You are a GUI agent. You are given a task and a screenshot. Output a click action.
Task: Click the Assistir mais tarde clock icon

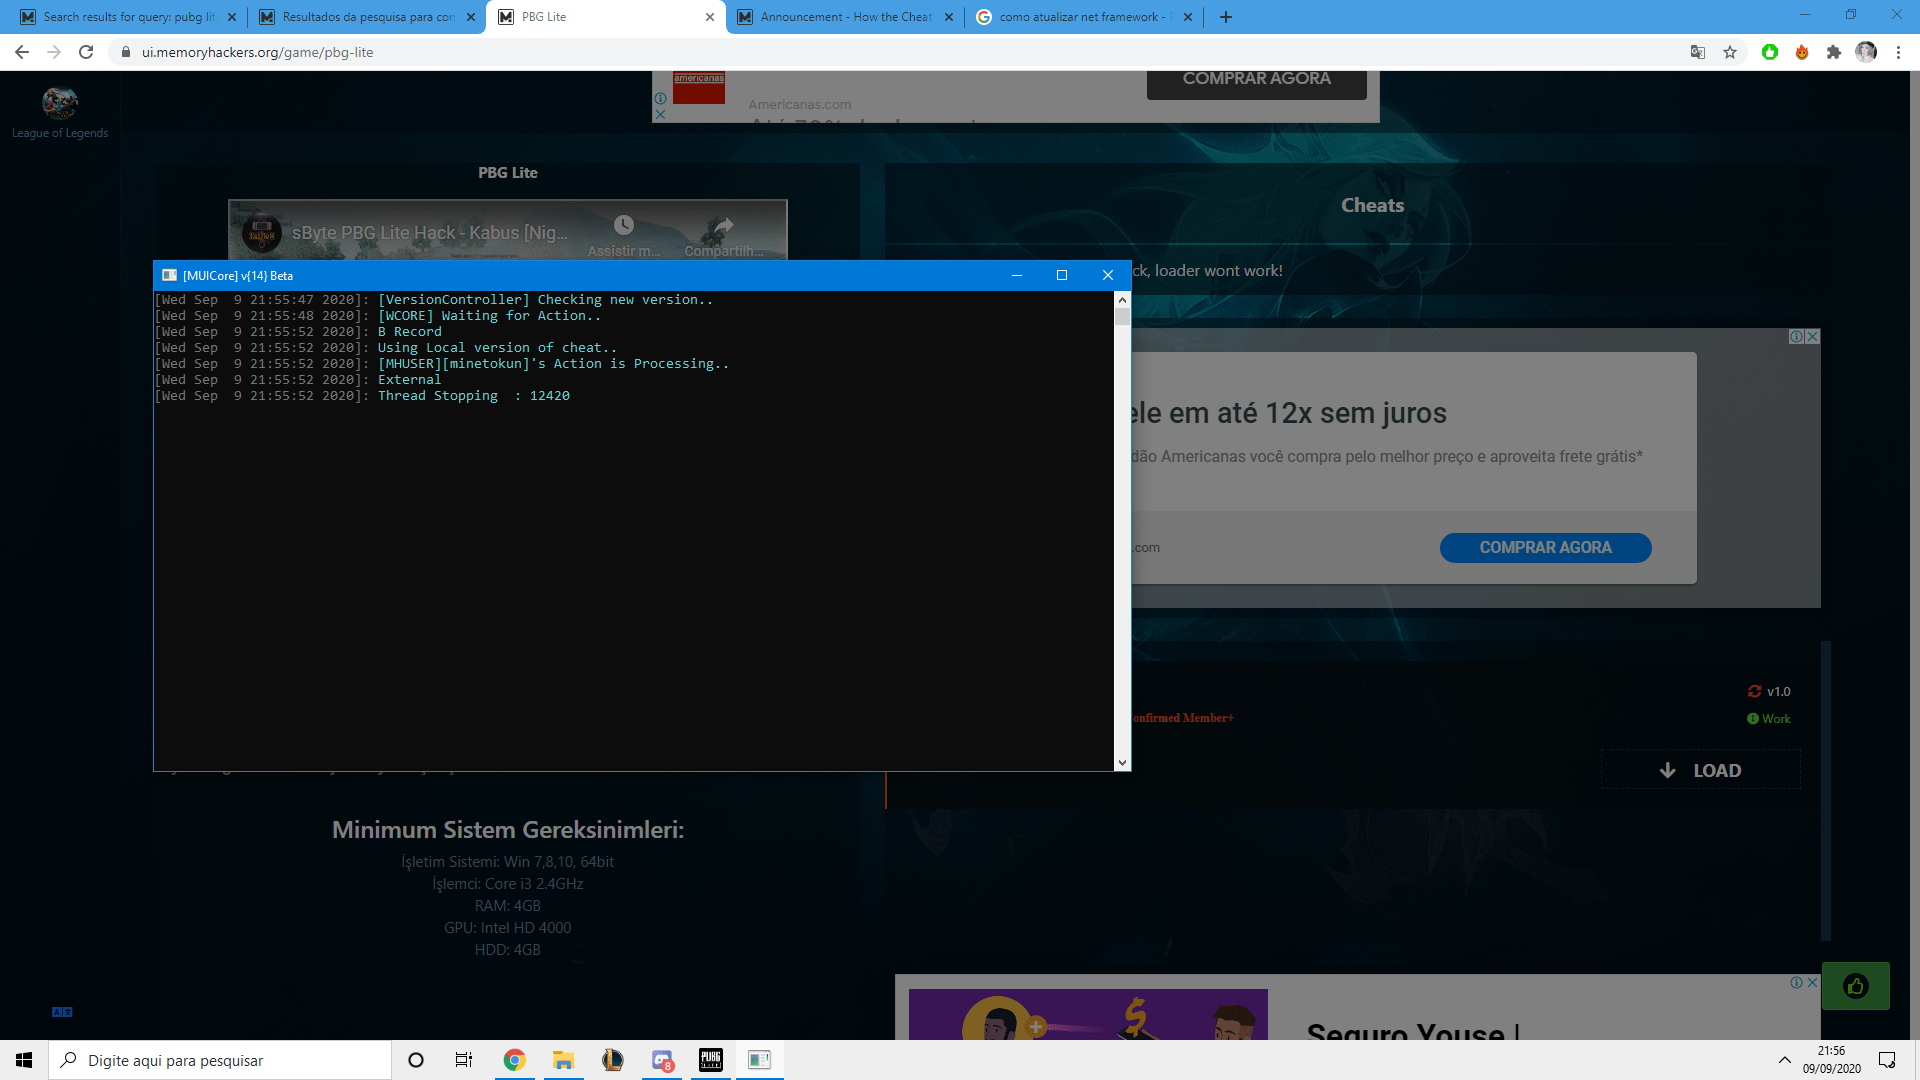(624, 225)
